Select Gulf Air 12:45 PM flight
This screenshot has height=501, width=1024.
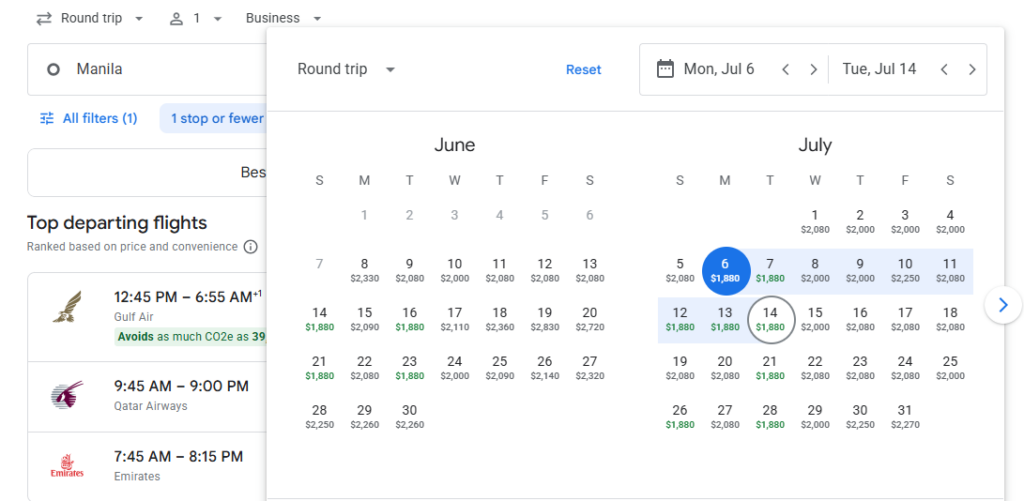click(147, 317)
